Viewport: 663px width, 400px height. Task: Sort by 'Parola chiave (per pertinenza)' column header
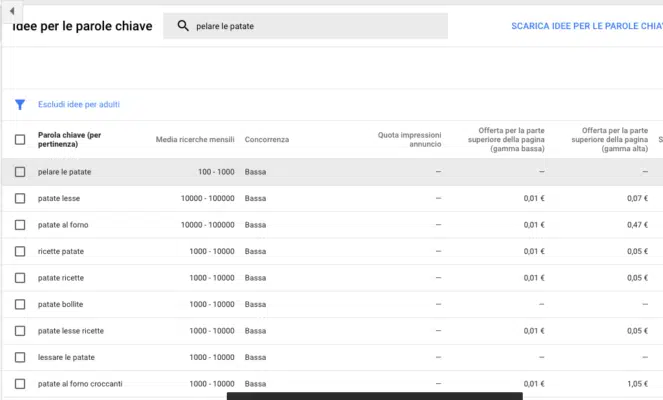69,140
